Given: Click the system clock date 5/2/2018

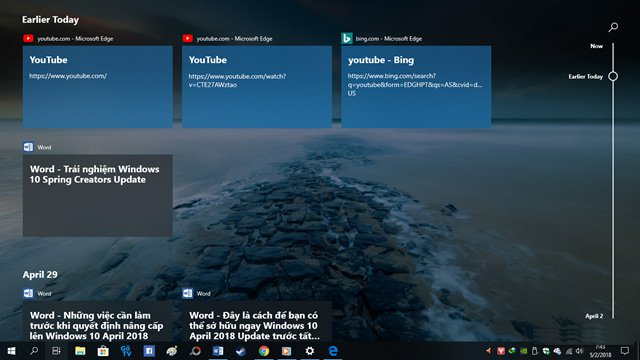Looking at the screenshot, I should [x=600, y=355].
